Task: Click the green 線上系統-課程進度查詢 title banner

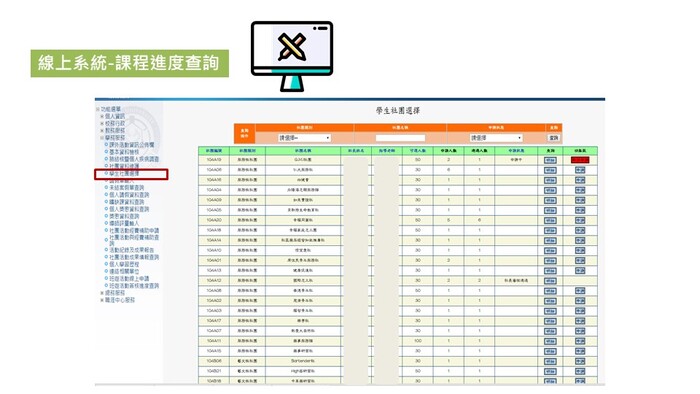Action: pos(129,63)
